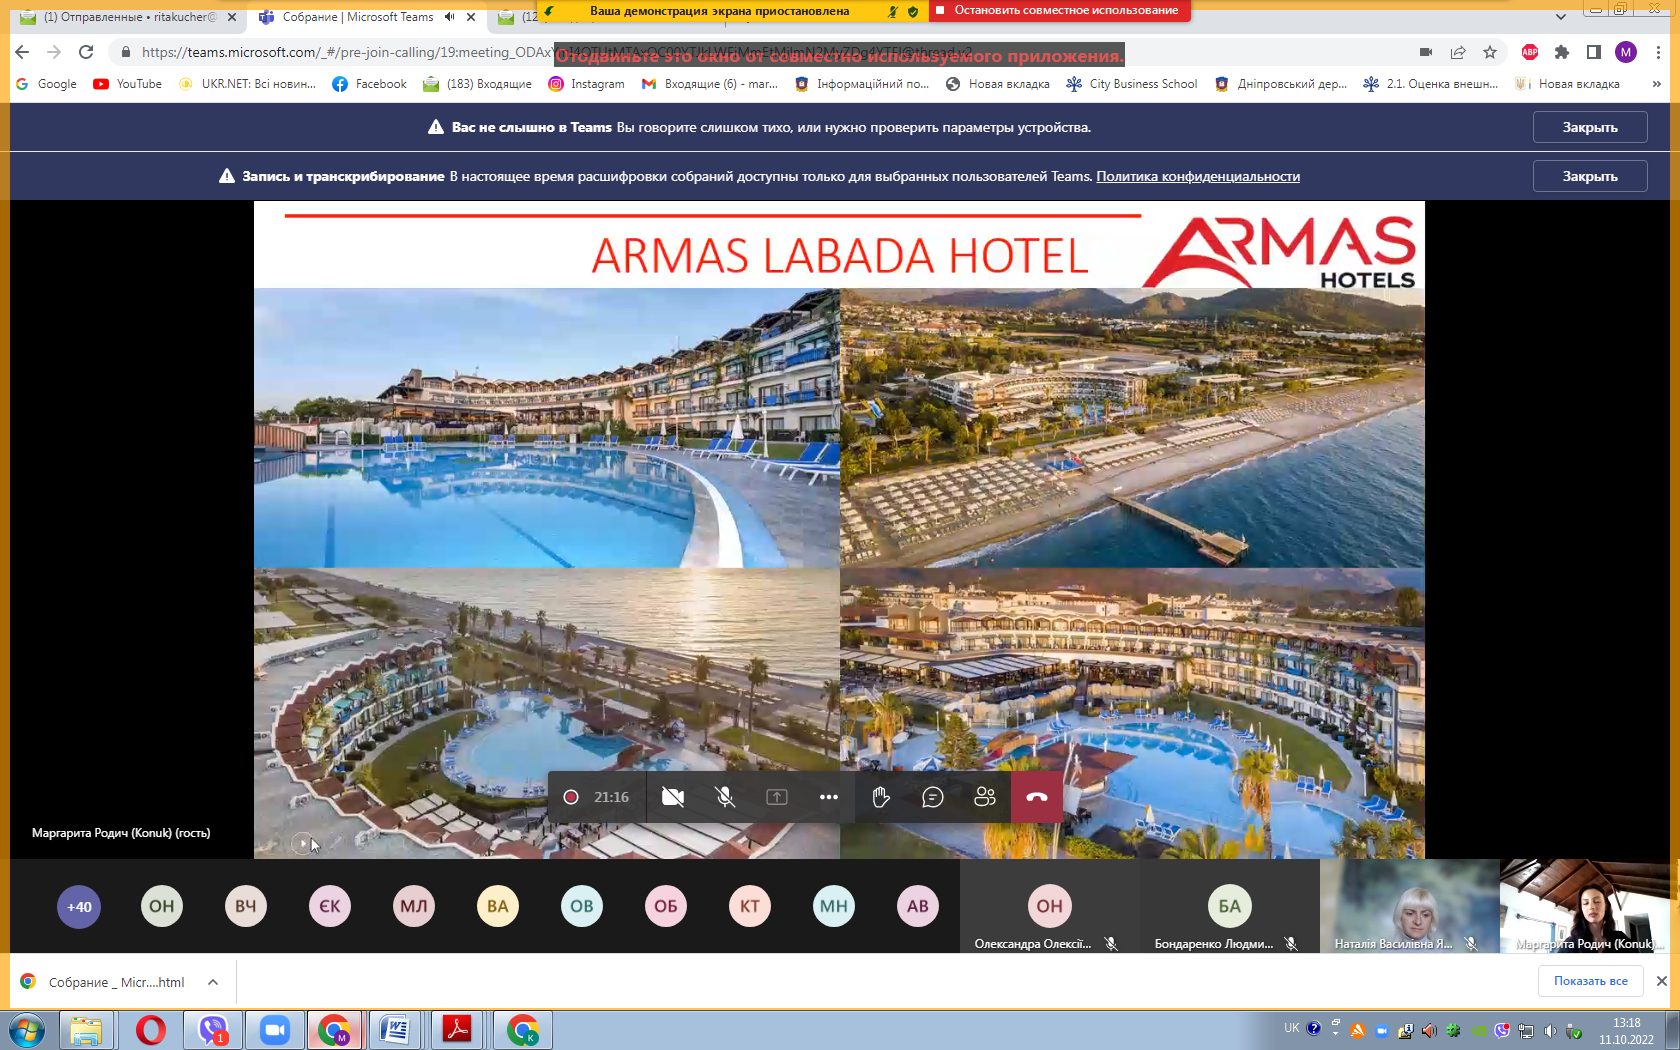1680x1050 pixels.
Task: Open the Facebook bookmark
Action: 369,84
